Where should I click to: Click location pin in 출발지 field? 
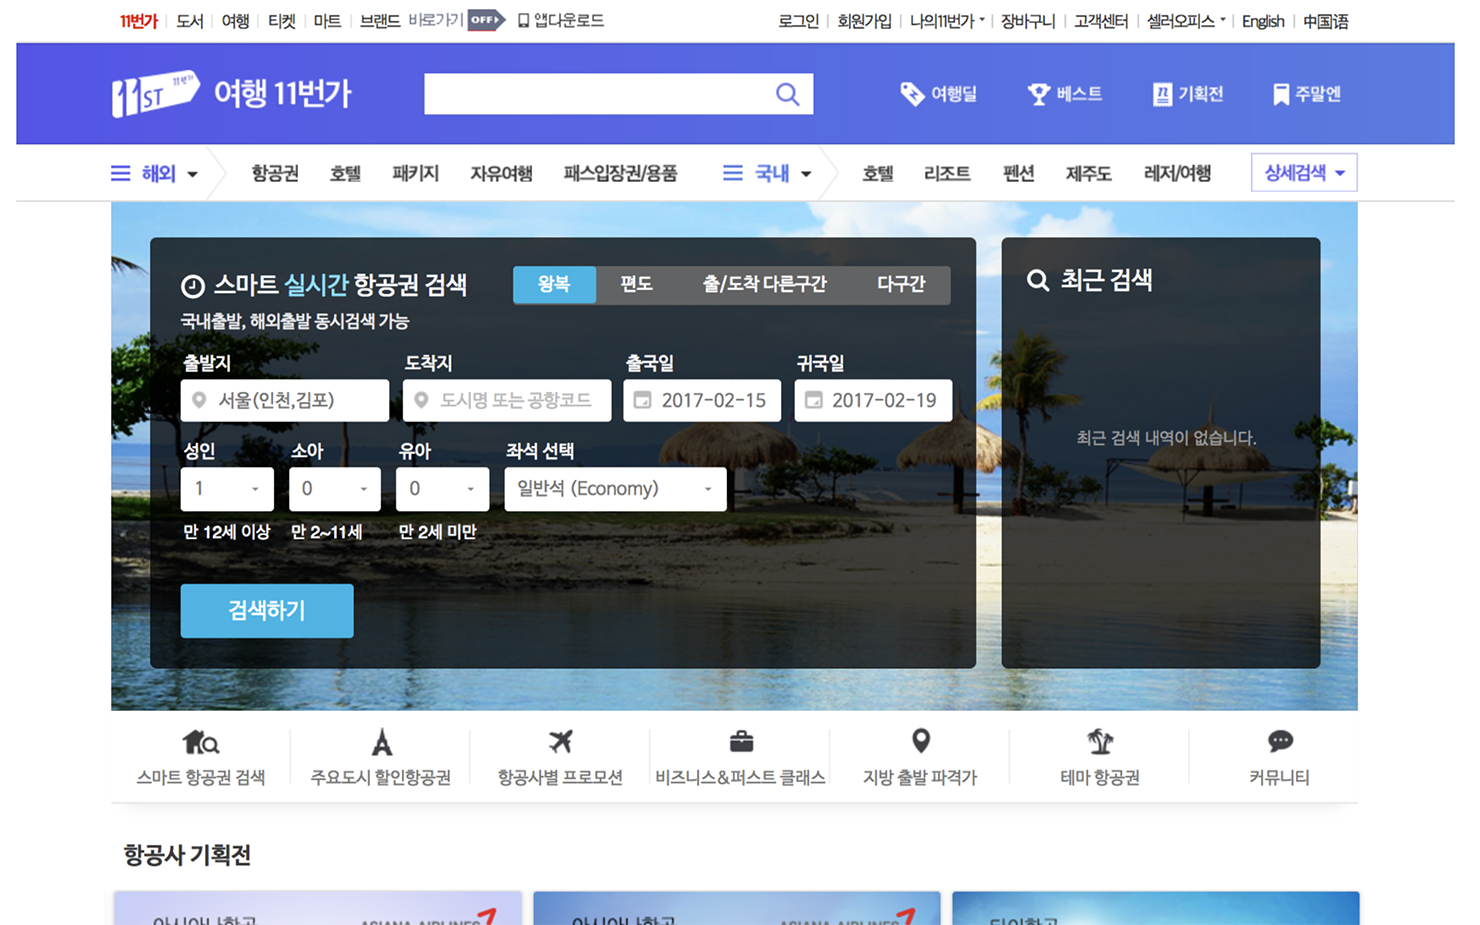[199, 400]
